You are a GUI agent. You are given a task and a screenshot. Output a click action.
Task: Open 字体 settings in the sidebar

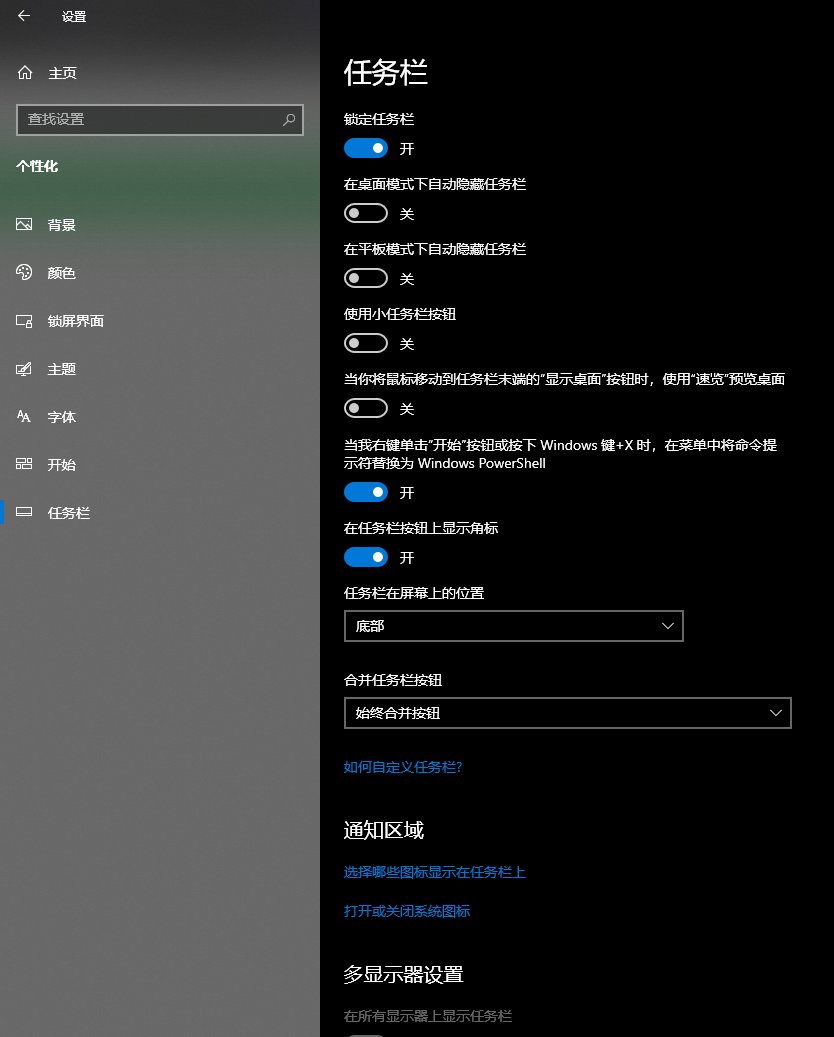pos(62,417)
